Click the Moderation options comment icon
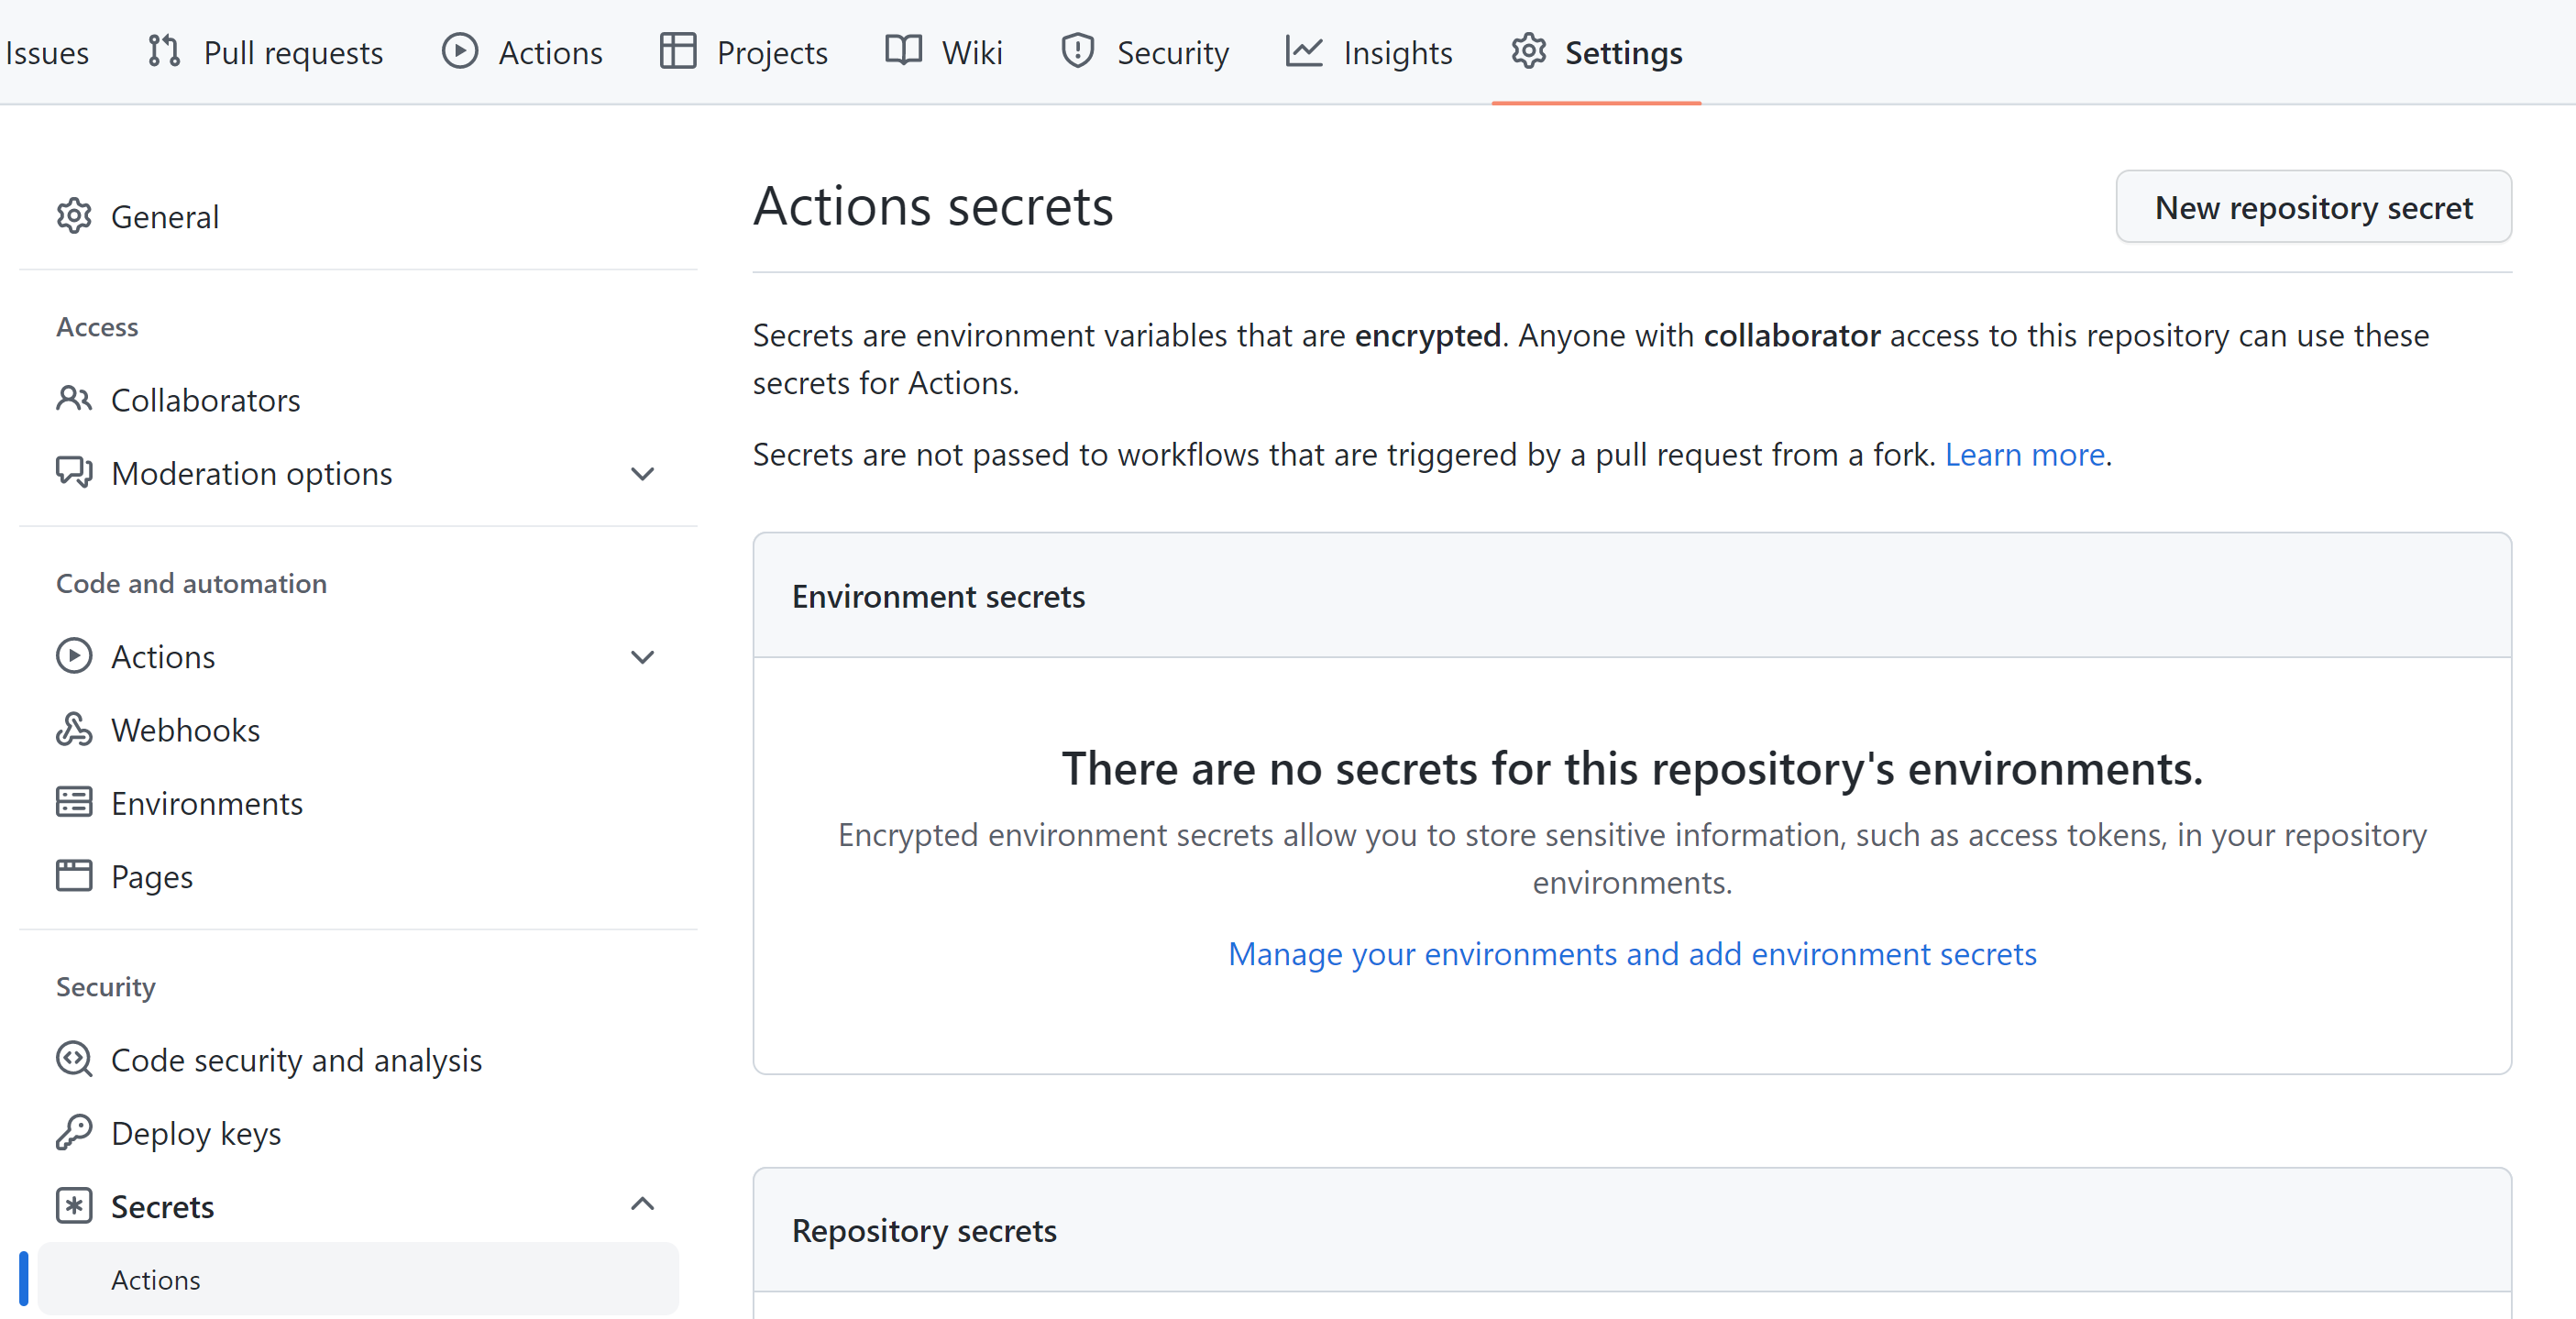The height and width of the screenshot is (1319, 2576). click(74, 472)
